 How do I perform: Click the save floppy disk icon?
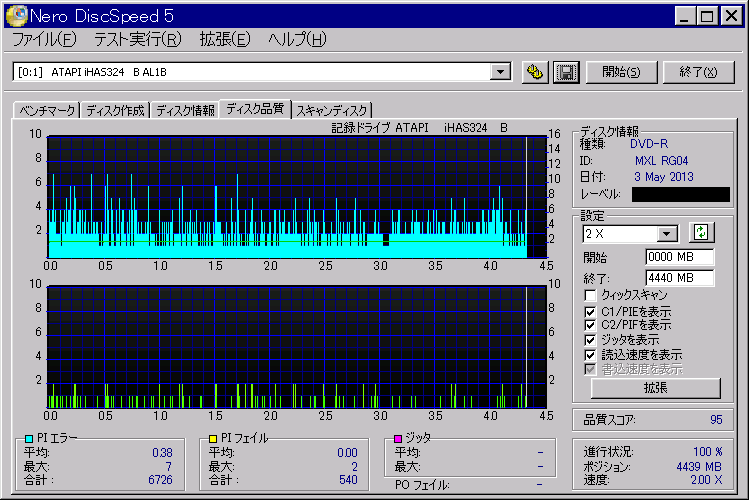tap(566, 73)
